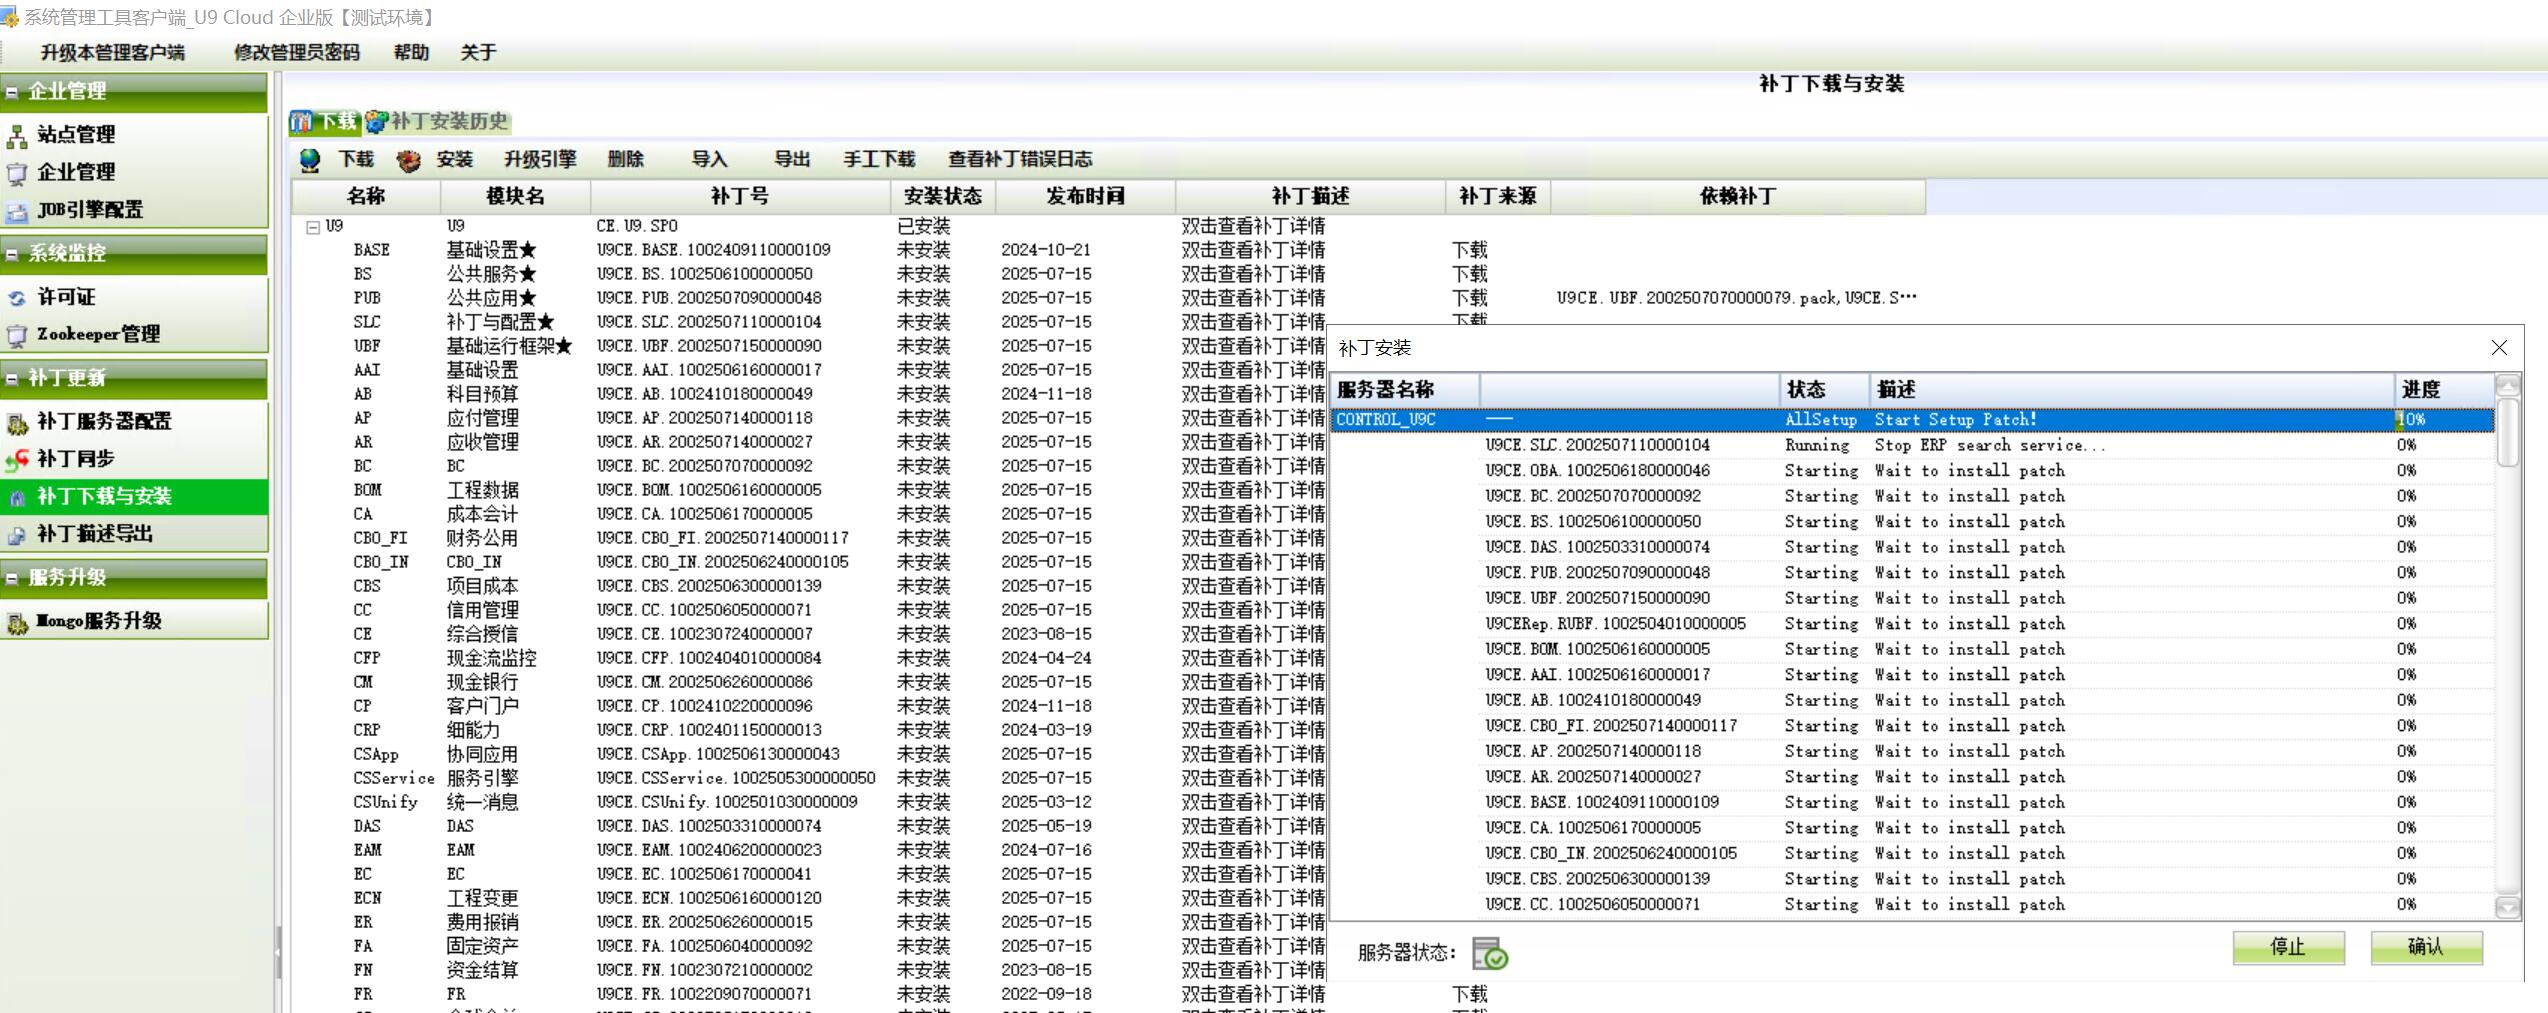Select U9CE.SLC.2002507110000104 Running row

point(1913,445)
